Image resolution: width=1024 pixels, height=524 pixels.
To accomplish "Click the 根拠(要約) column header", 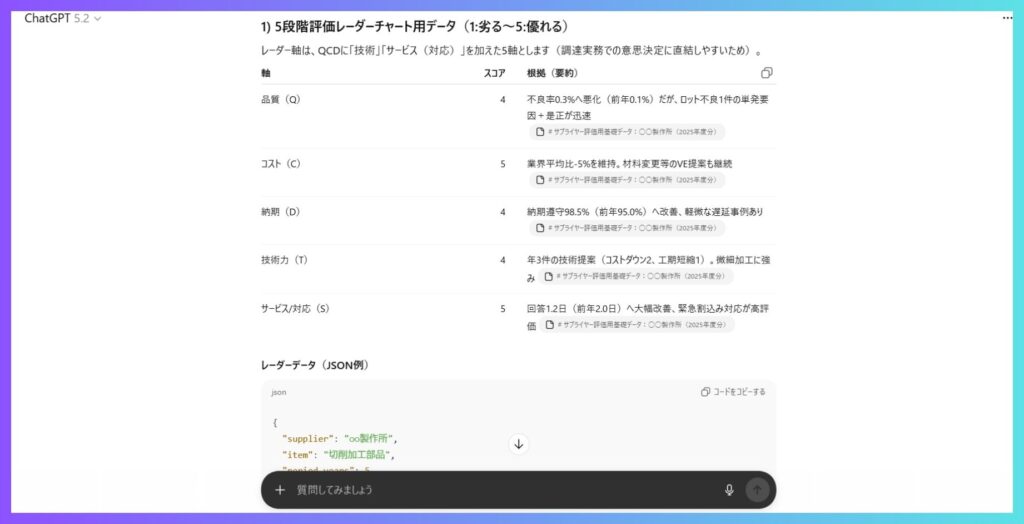I will (552, 73).
